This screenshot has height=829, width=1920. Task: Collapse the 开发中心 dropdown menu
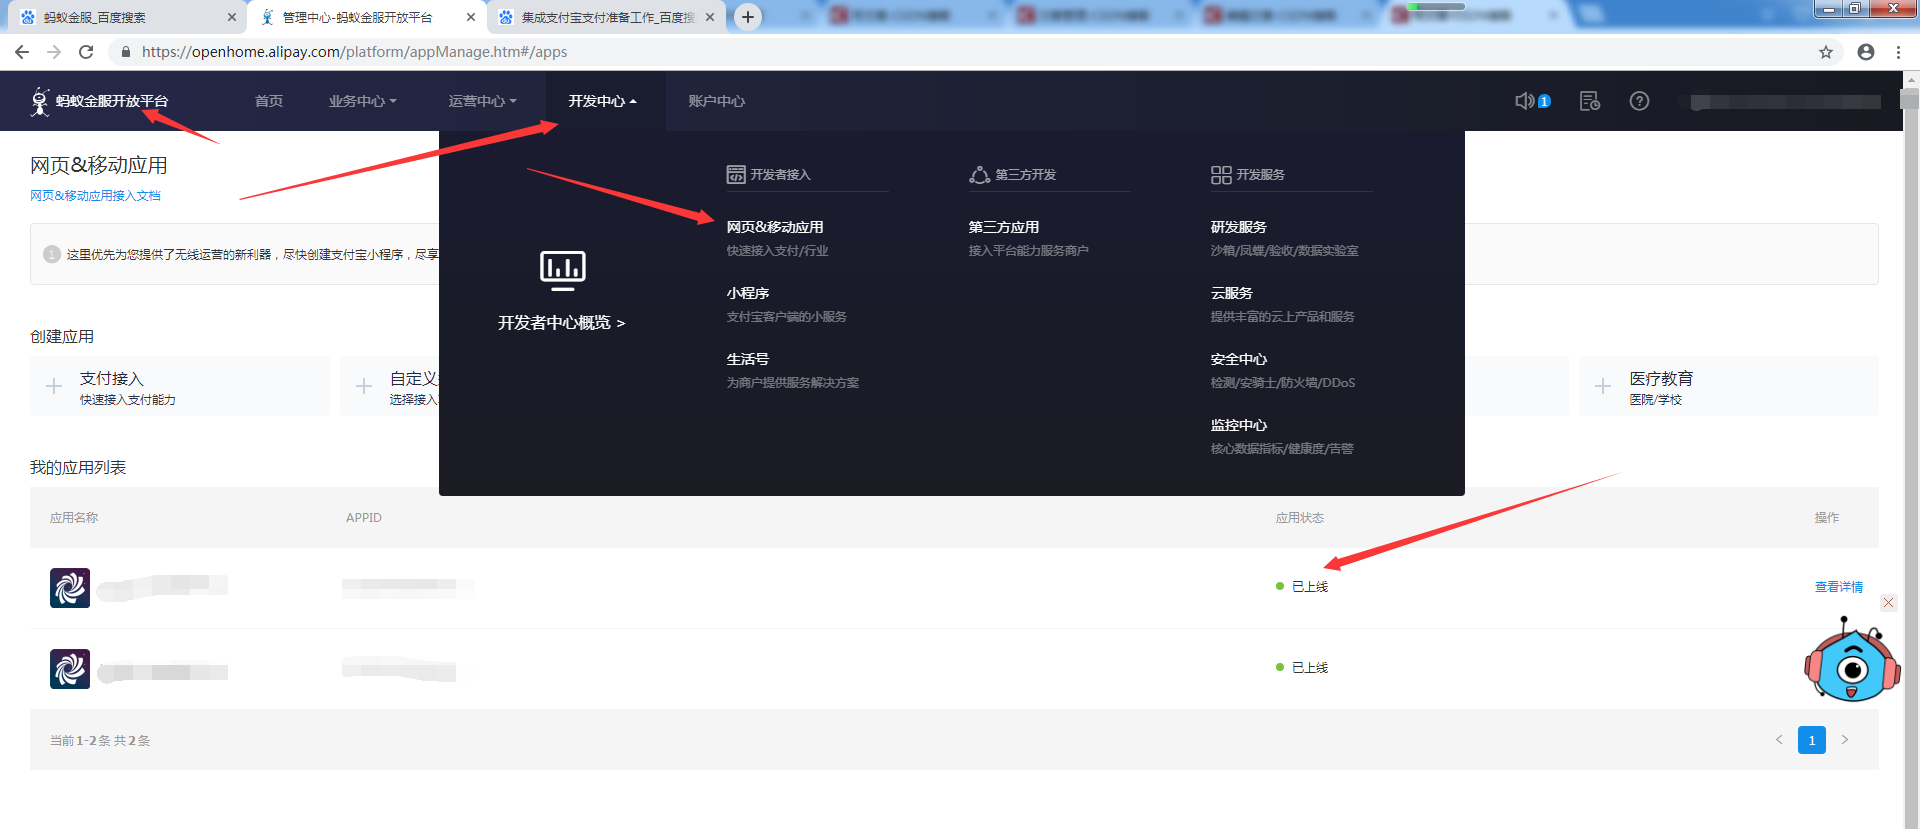[x=603, y=101]
